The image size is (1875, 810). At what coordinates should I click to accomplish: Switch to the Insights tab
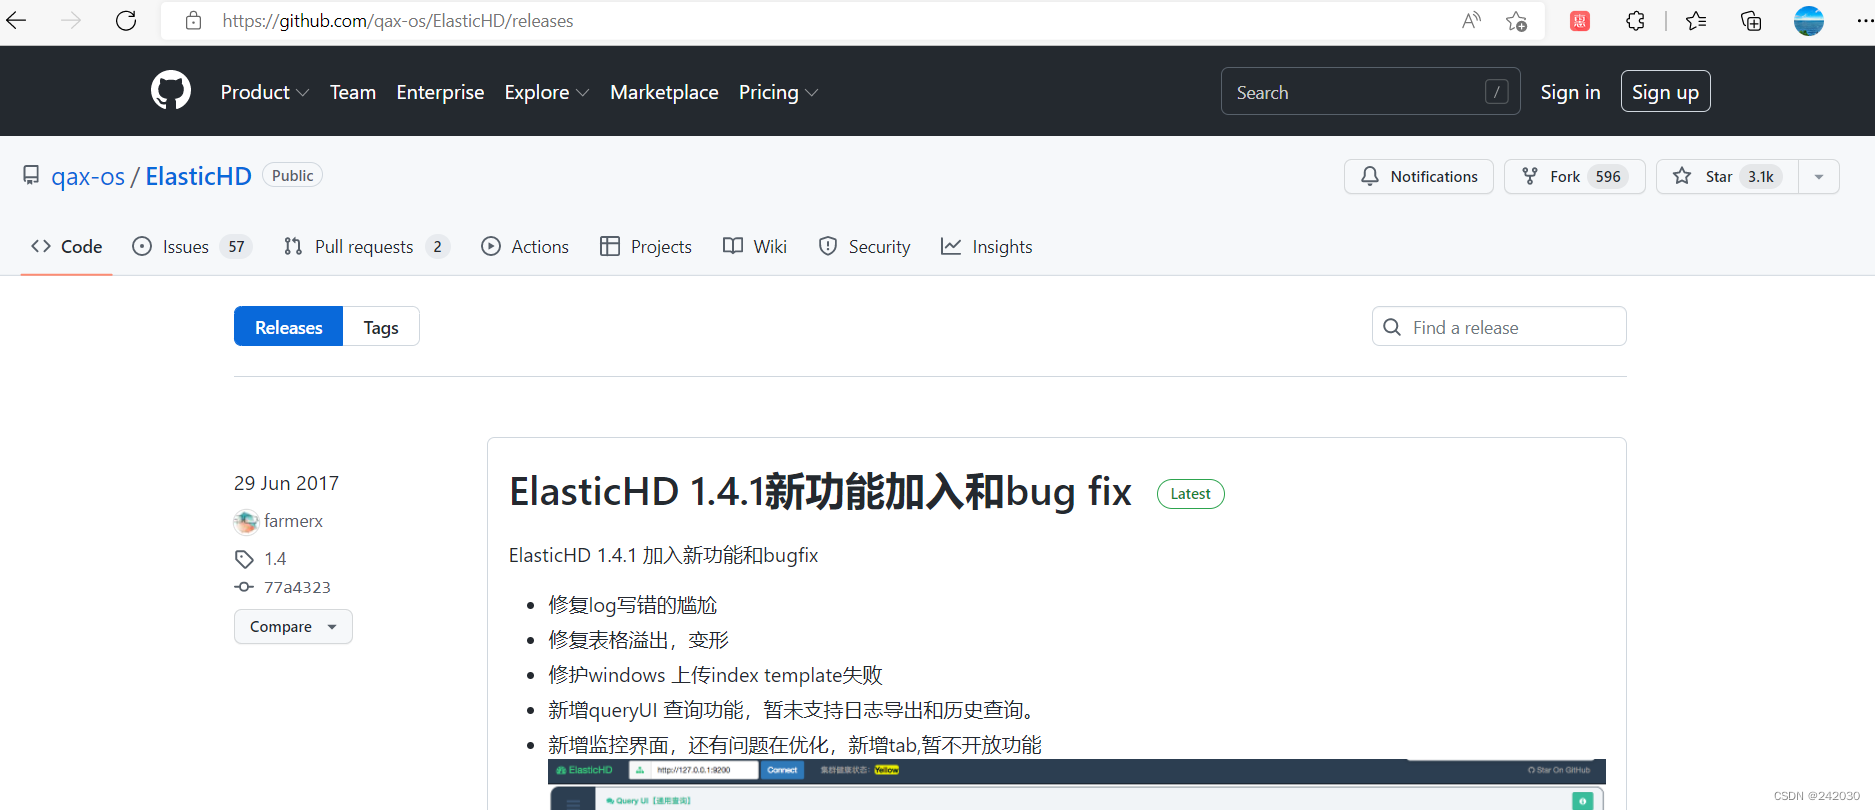(x=987, y=246)
